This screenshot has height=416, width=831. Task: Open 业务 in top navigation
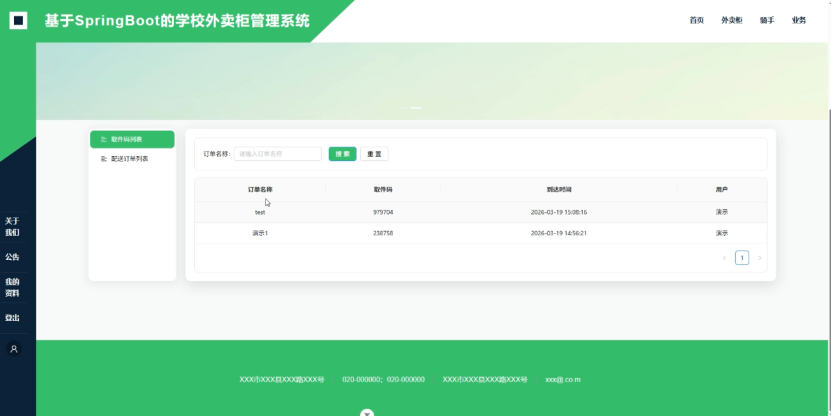[x=799, y=20]
